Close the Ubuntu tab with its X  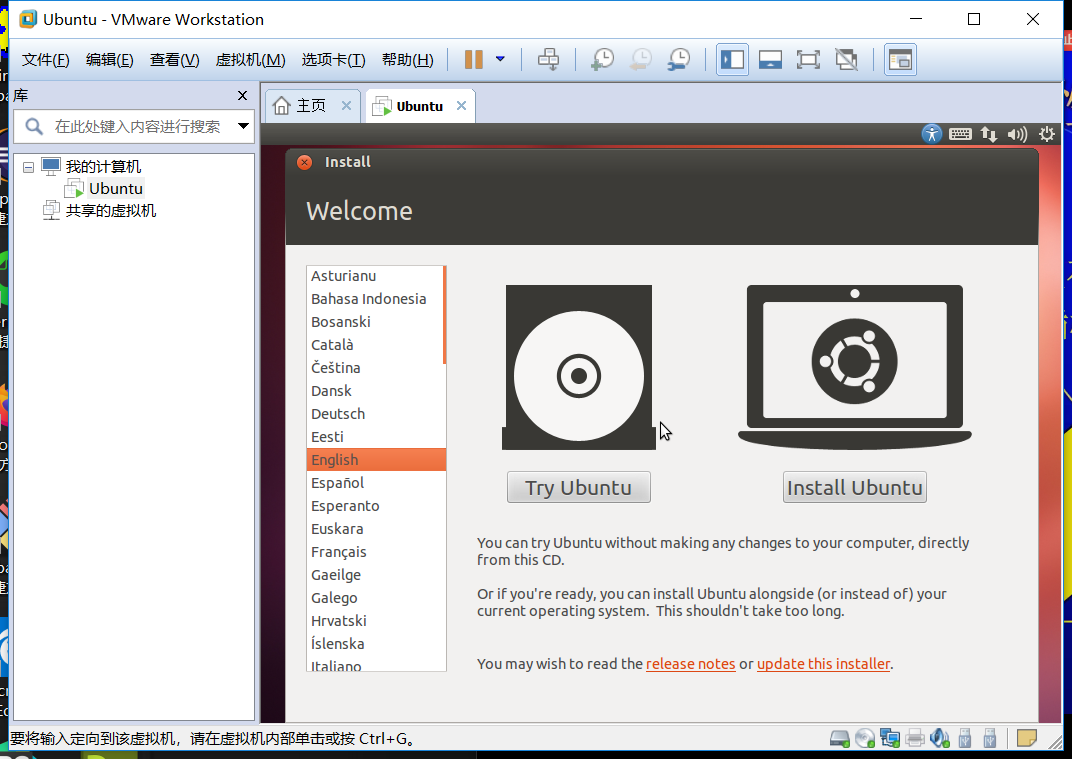[x=461, y=105]
